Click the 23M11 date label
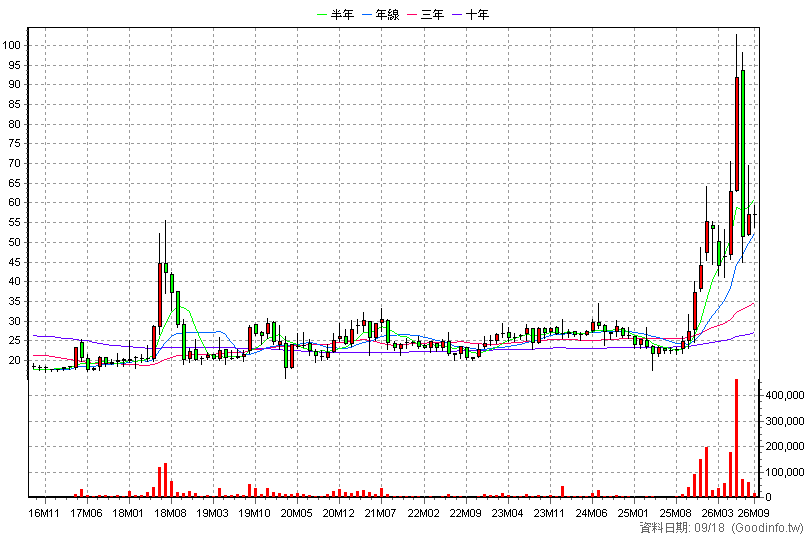This screenshot has width=808, height=540. pos(549,513)
